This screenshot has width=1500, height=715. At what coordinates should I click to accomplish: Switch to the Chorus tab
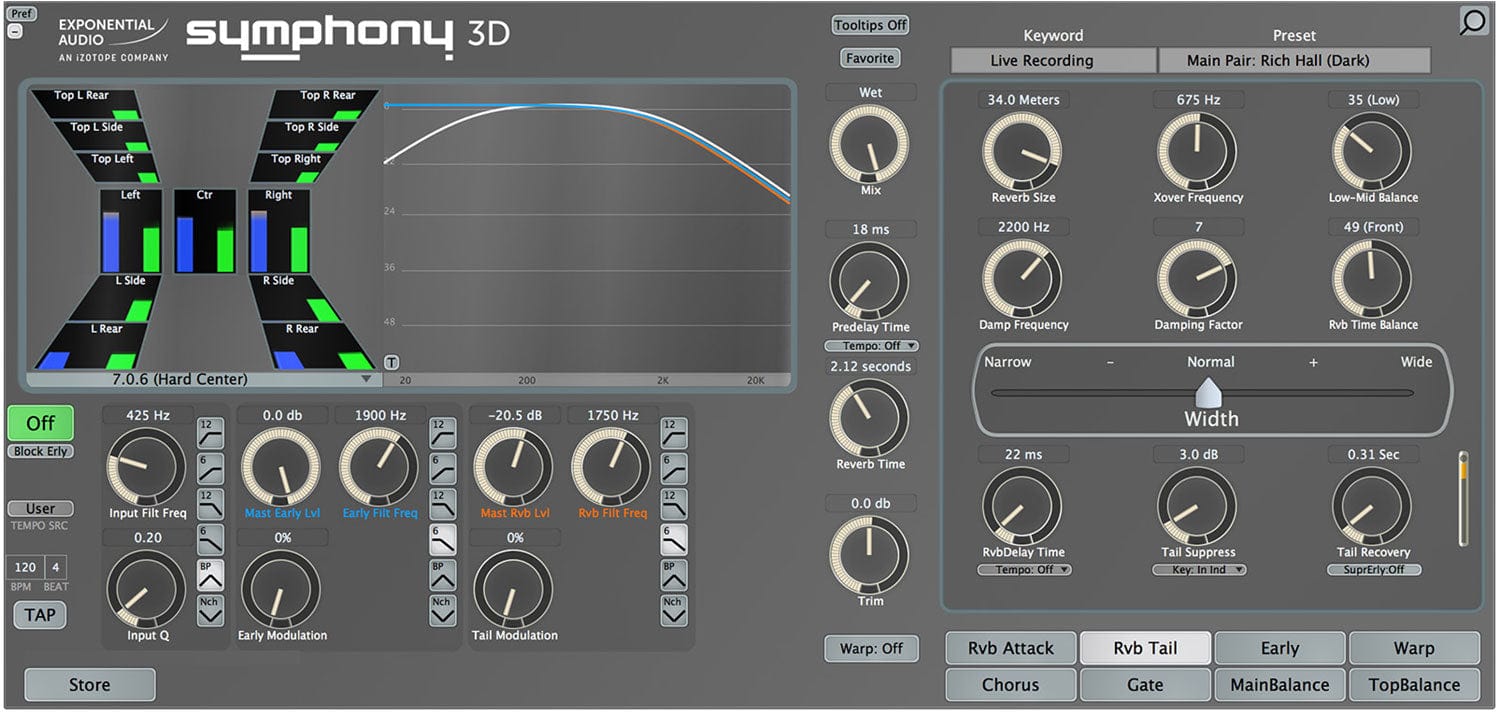click(x=1011, y=685)
